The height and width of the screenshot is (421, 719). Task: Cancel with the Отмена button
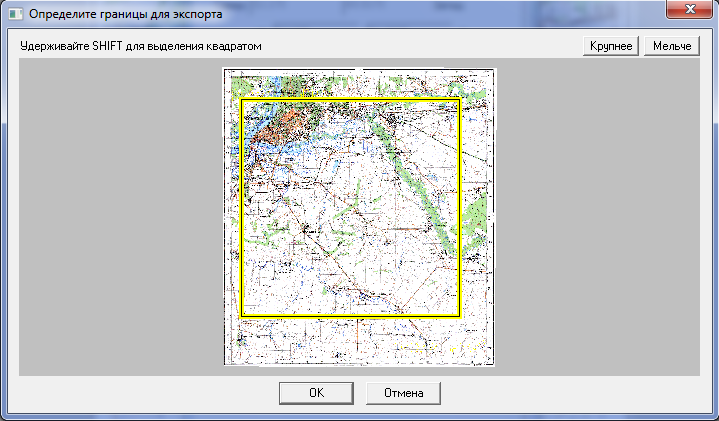pos(404,393)
